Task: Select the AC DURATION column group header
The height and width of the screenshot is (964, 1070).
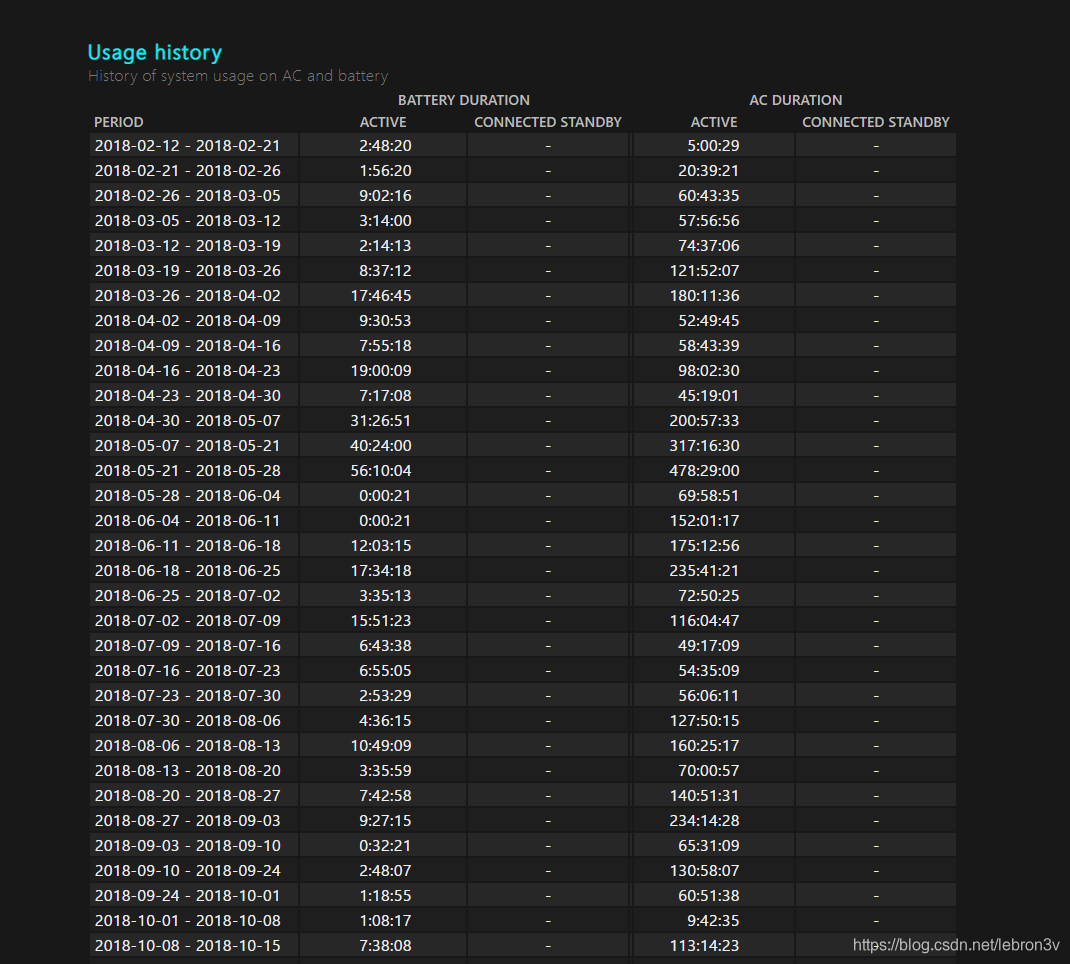Action: click(x=795, y=100)
